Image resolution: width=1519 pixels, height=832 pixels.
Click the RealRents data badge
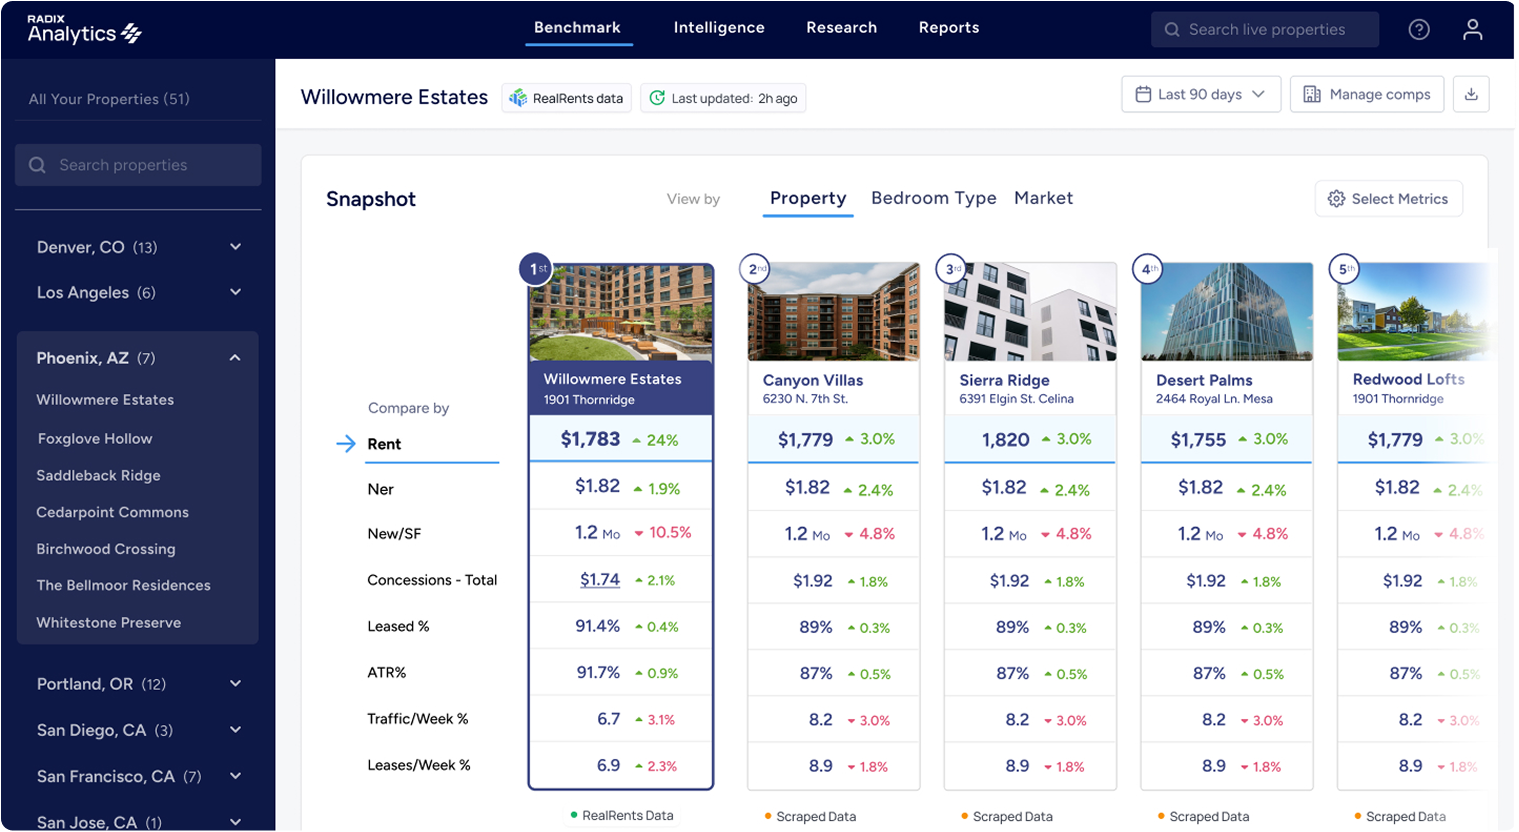[567, 98]
